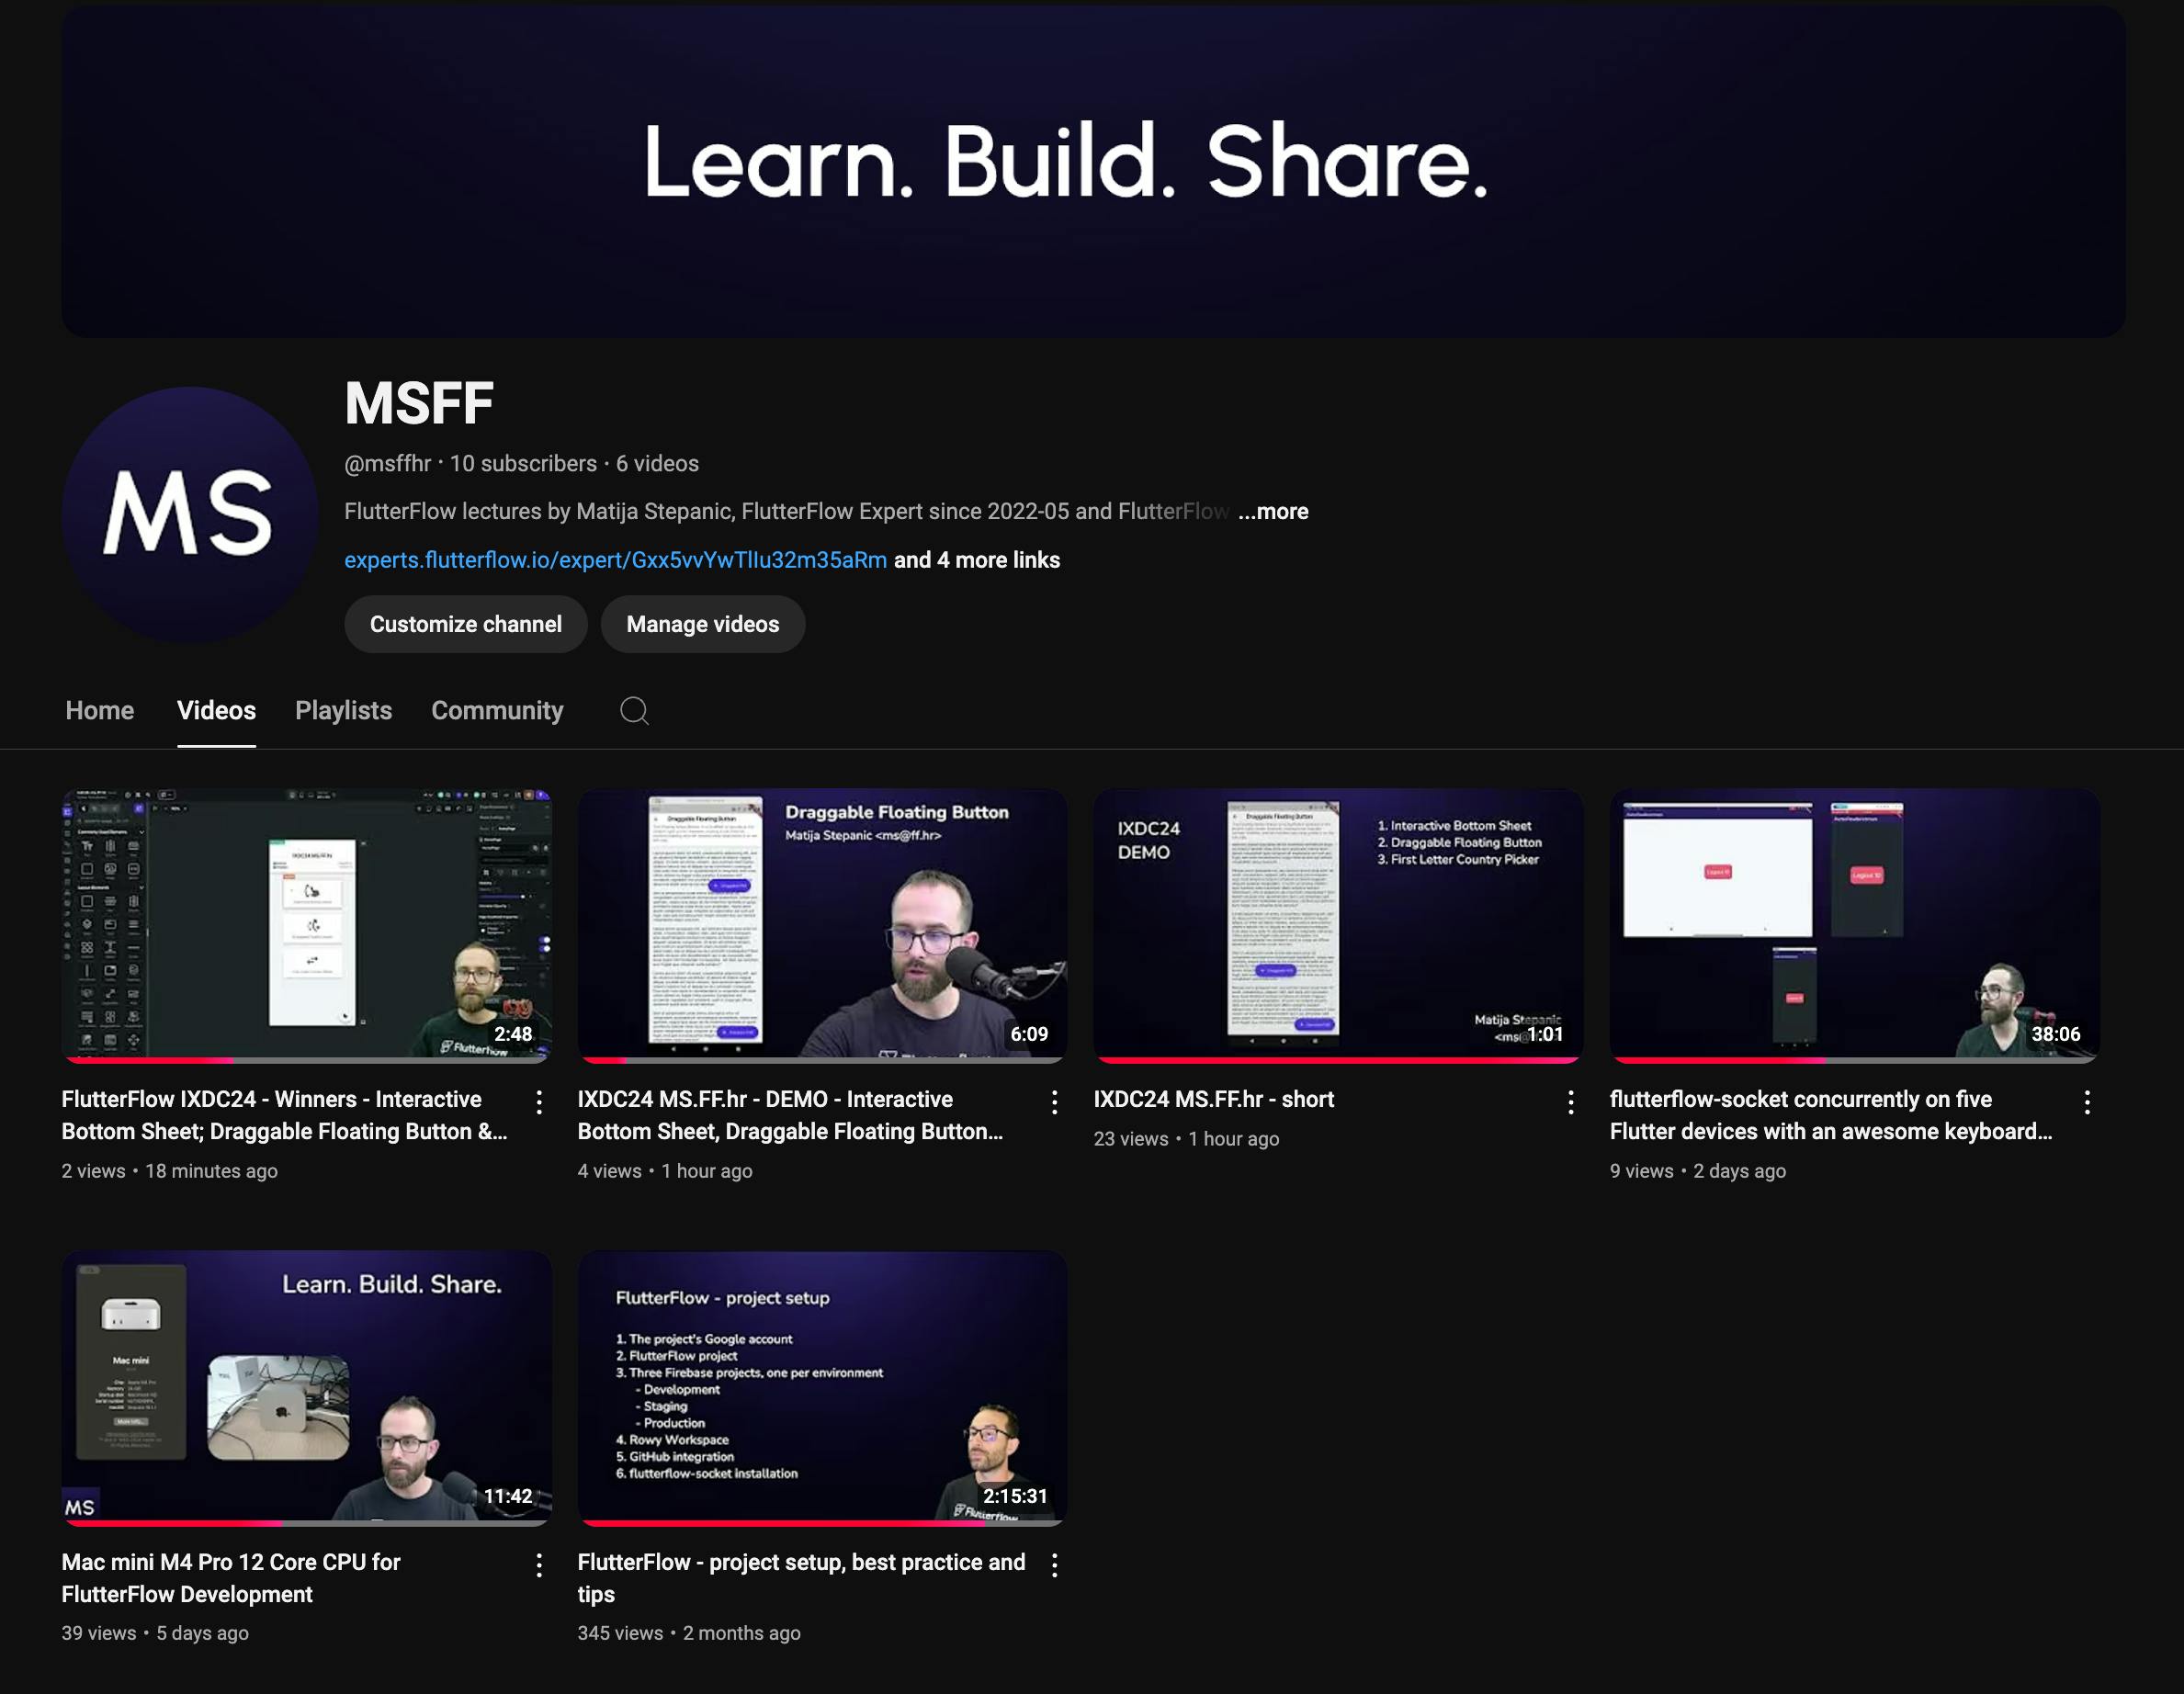The width and height of the screenshot is (2184, 1694).
Task: Click the 1:01 IXDC24 DEMO thumbnail
Action: pos(1338,925)
